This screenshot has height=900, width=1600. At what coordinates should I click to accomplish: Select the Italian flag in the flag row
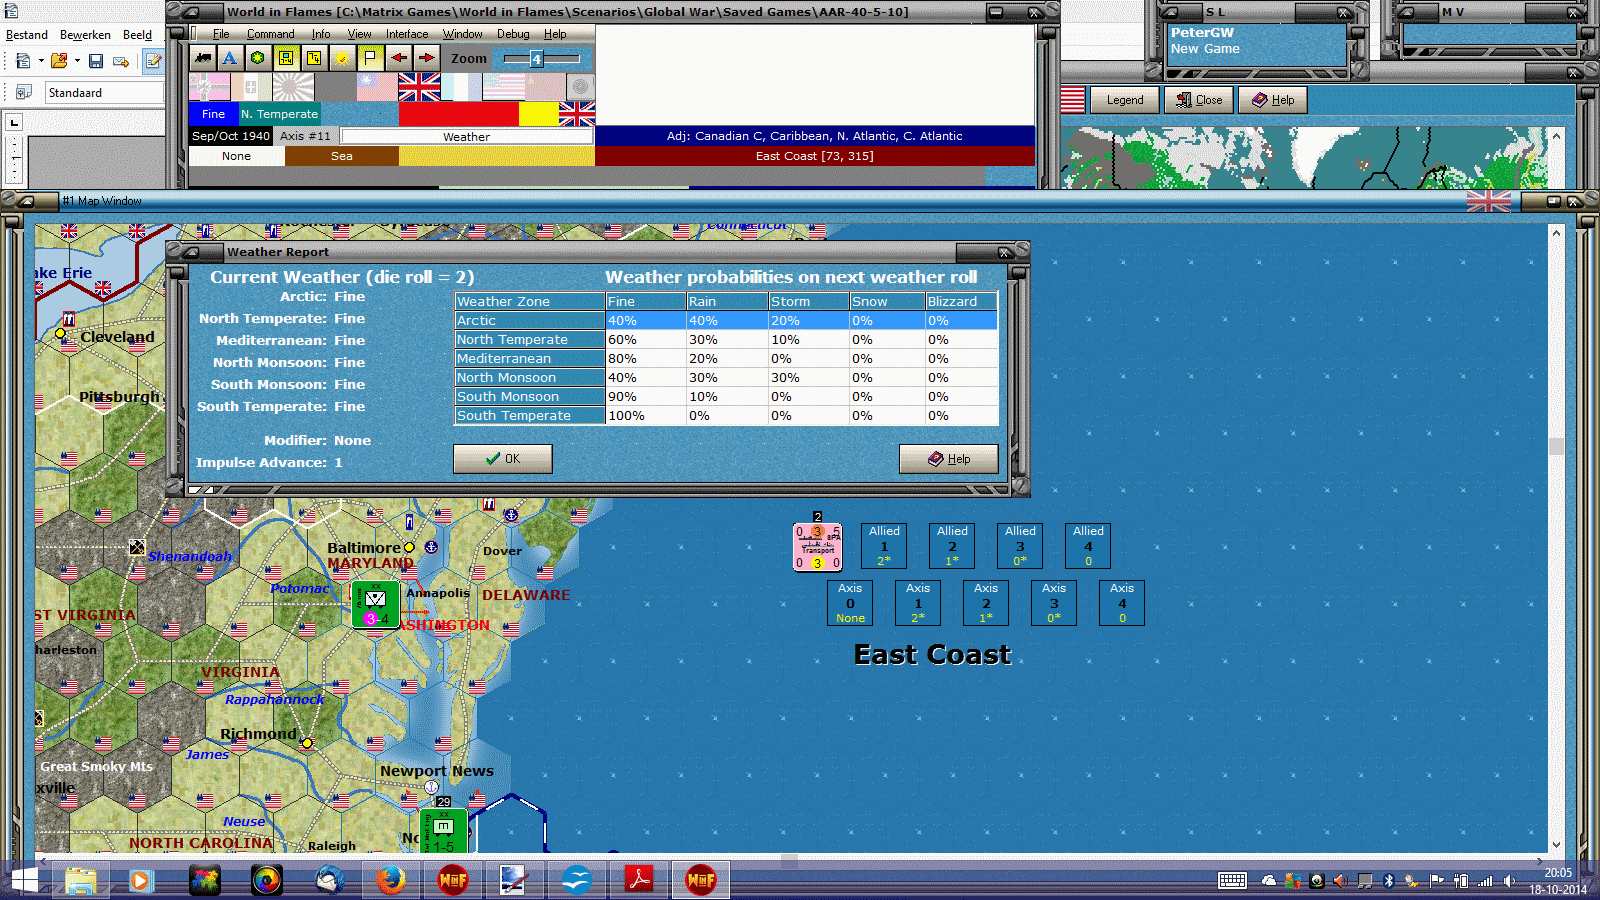[x=251, y=87]
